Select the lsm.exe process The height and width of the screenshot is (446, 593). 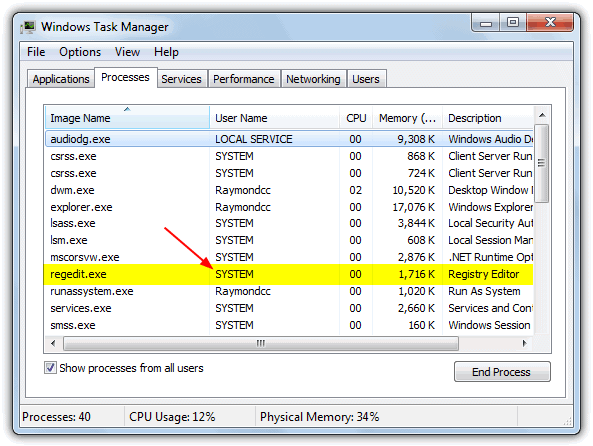click(289, 240)
